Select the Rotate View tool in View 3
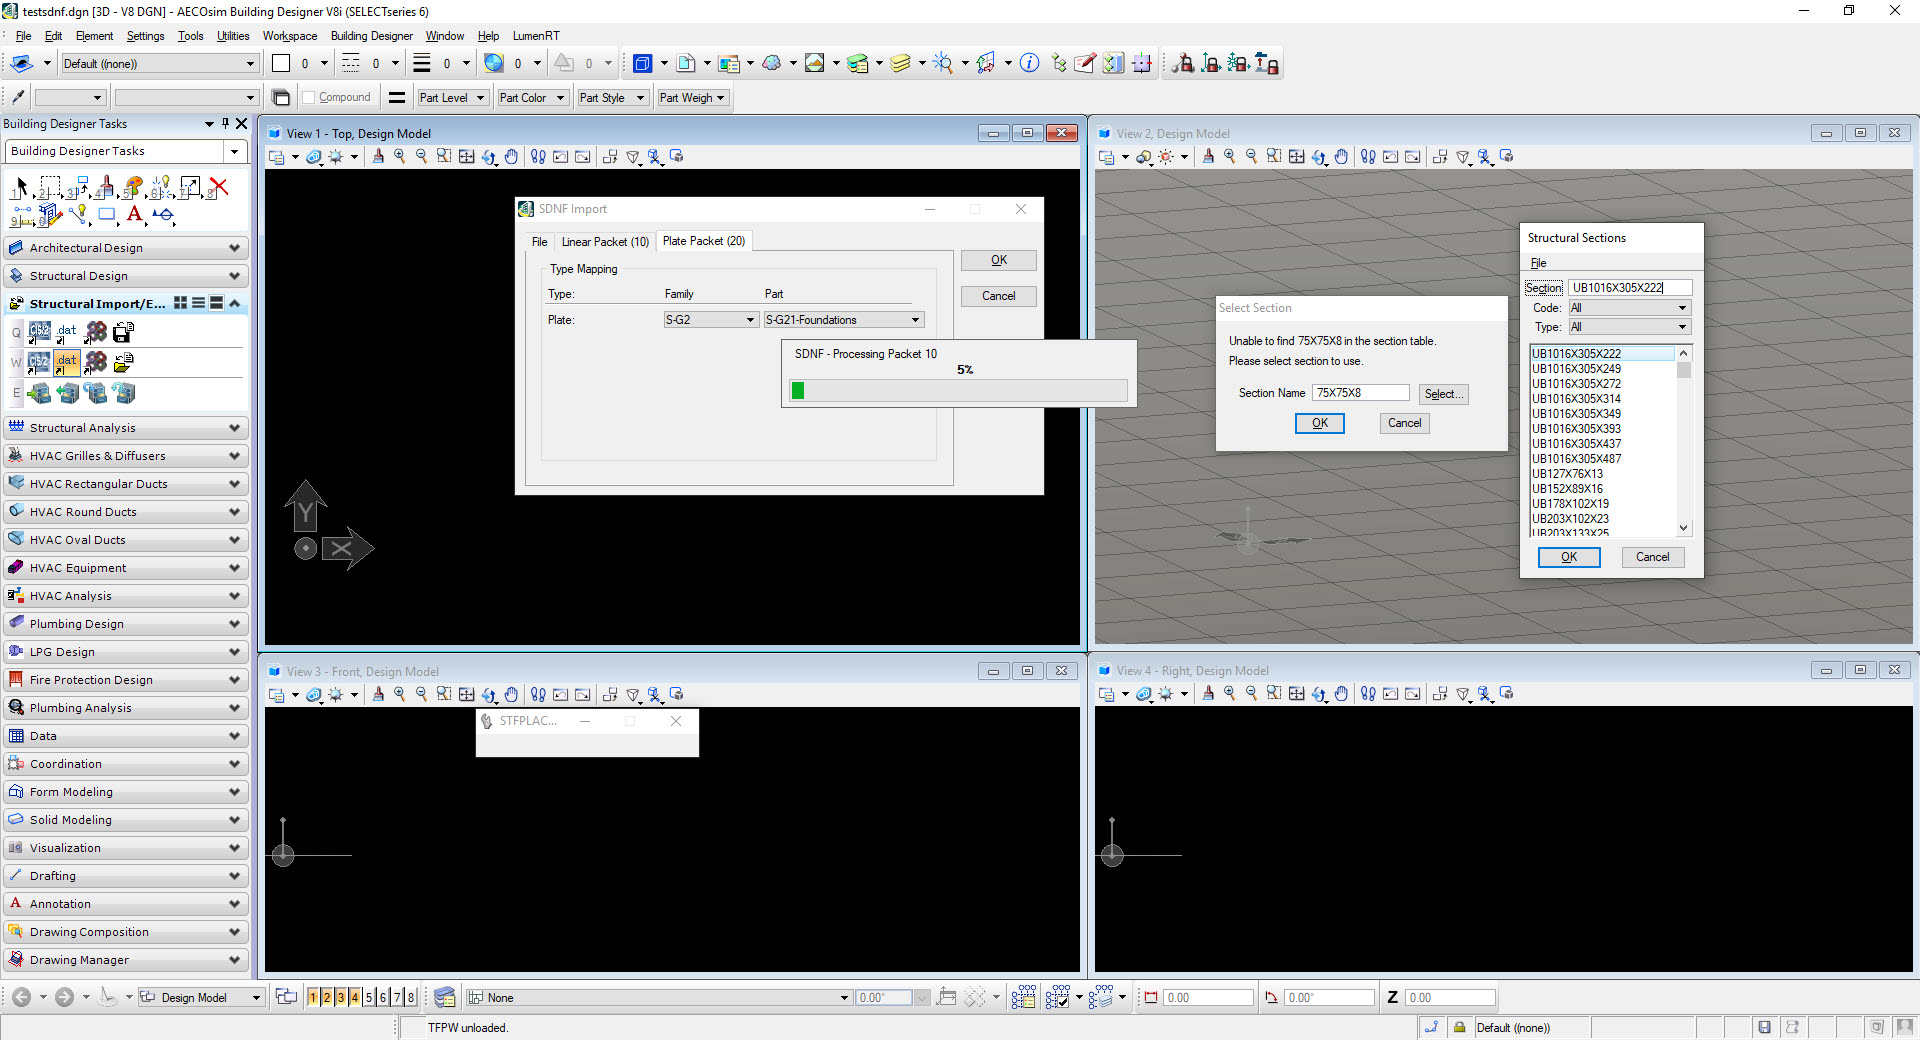1920x1040 pixels. [488, 695]
